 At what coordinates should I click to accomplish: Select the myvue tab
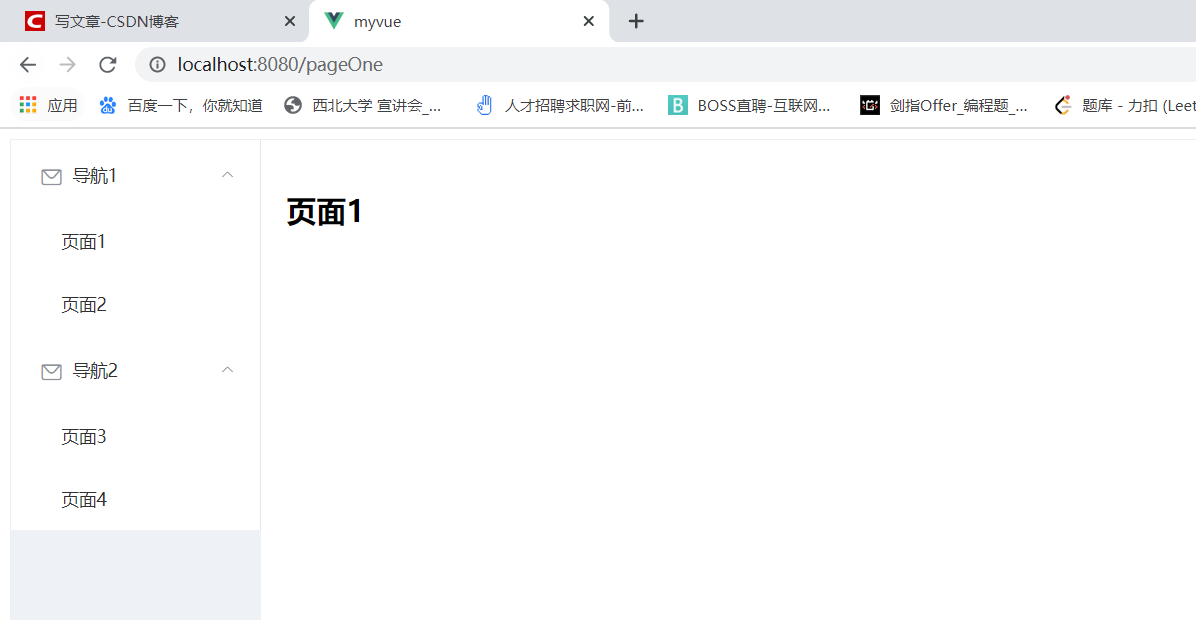[x=458, y=21]
